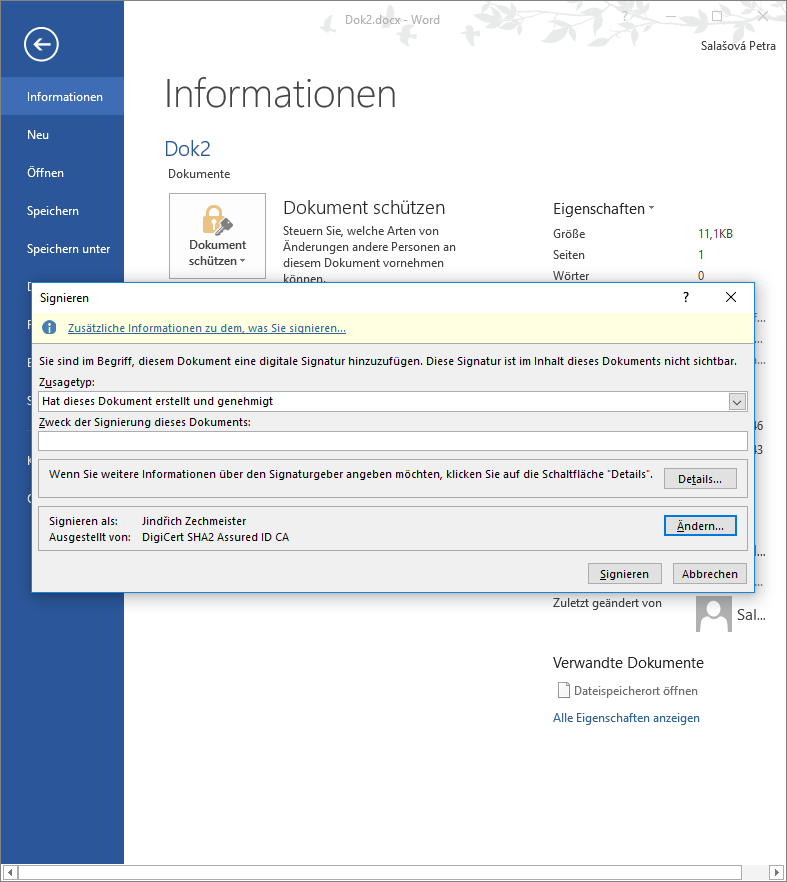The height and width of the screenshot is (882, 787).
Task: Open the additional signing information link
Action: (206, 328)
